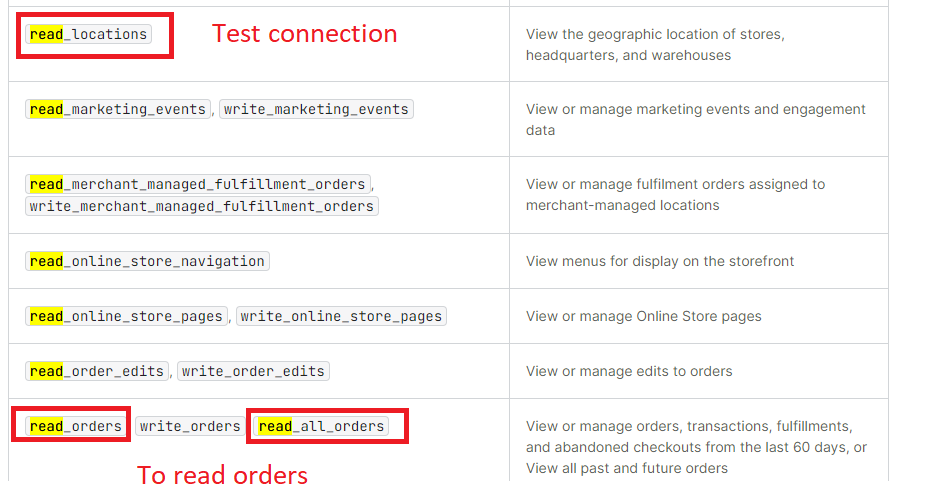Screen dimensions: 928x494
Task: Click the read_marketing_events scope tag
Action: click(x=118, y=109)
